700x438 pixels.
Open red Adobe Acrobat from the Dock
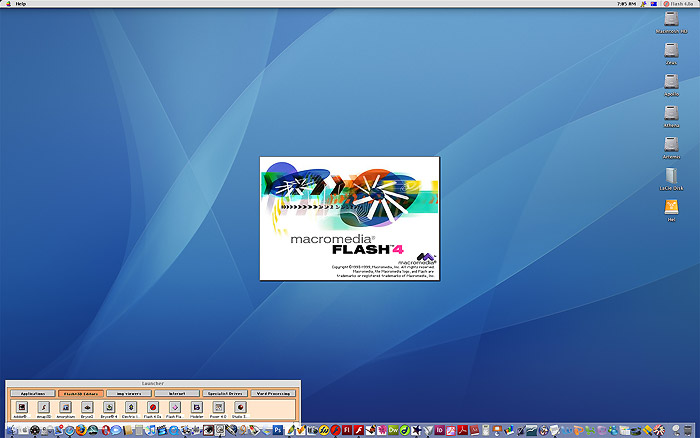(462, 430)
